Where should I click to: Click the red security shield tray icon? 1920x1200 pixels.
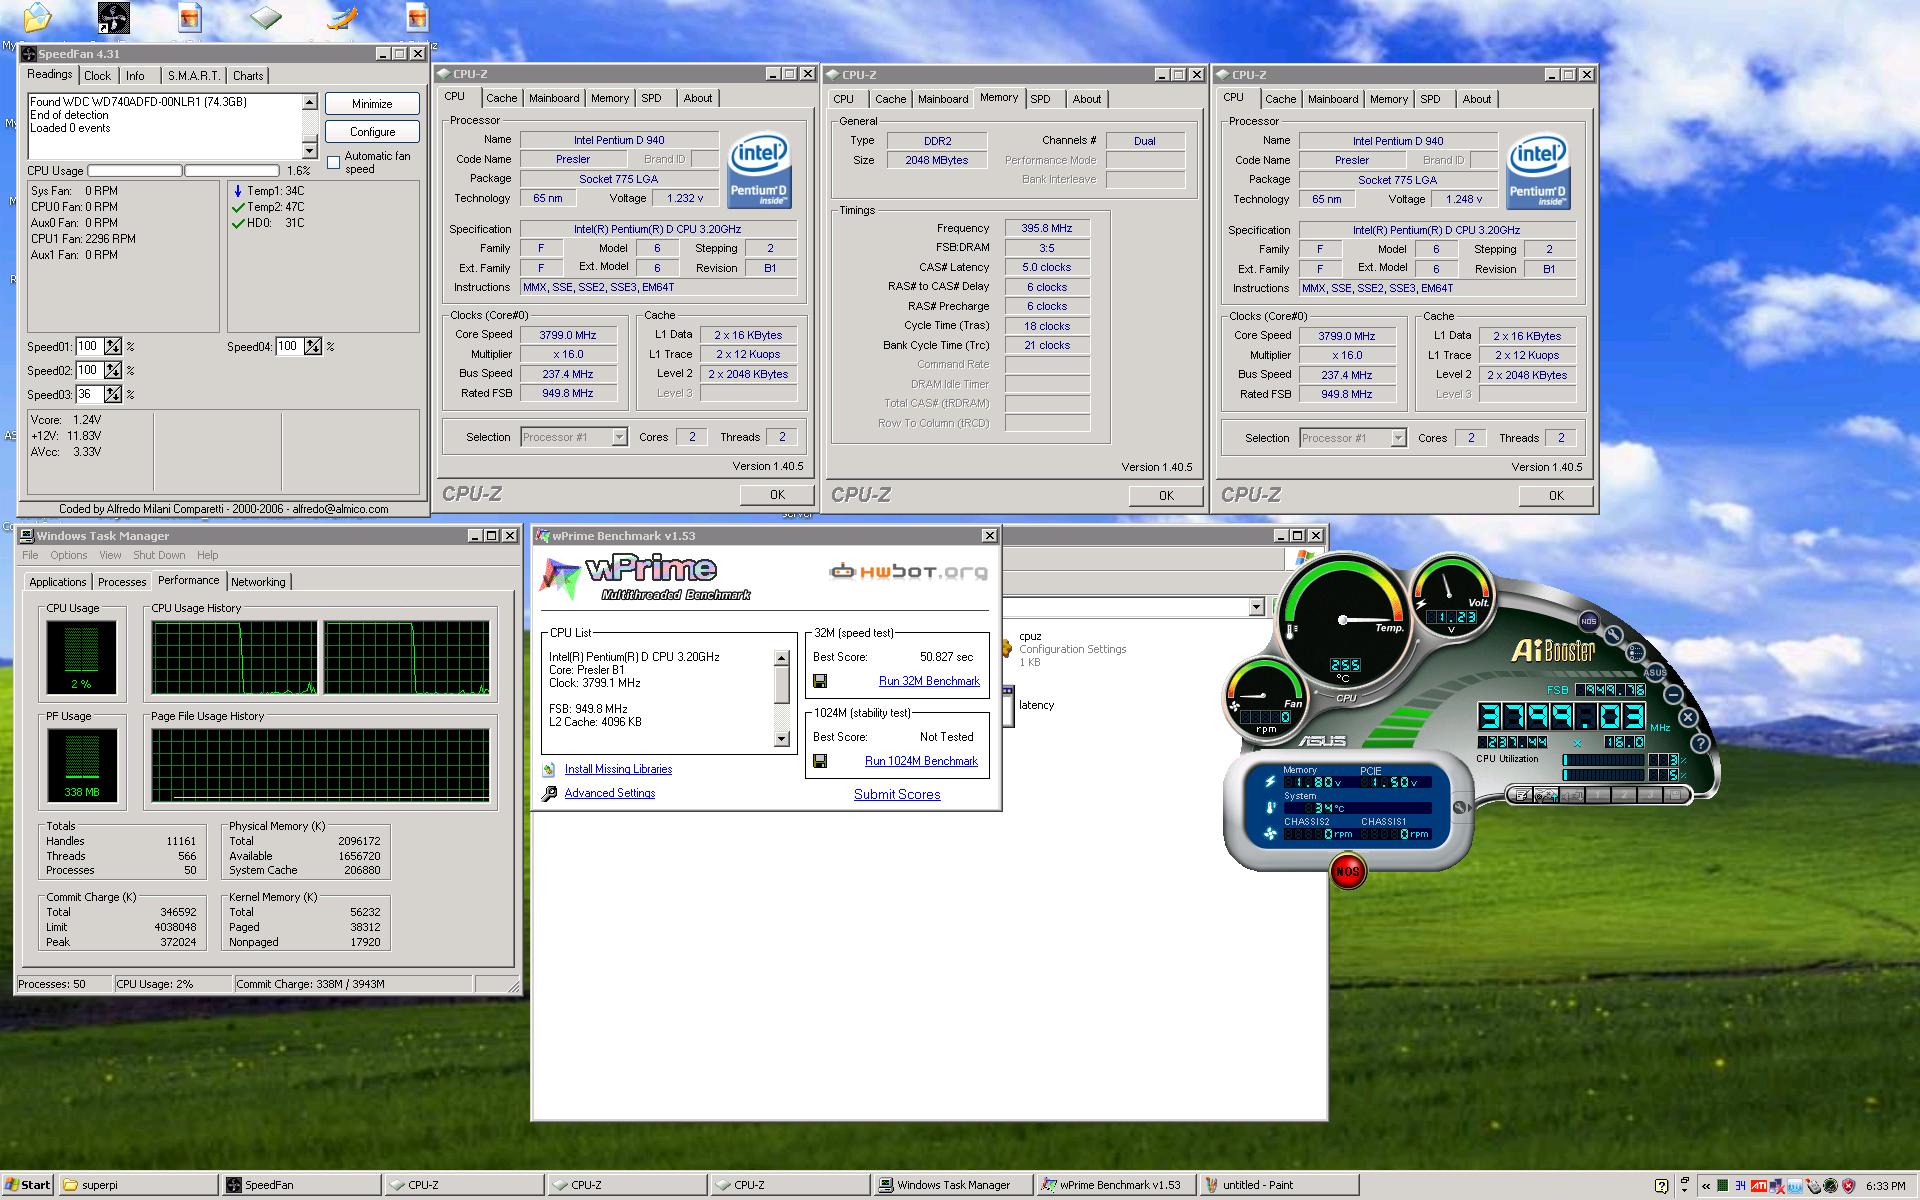point(1848,1186)
